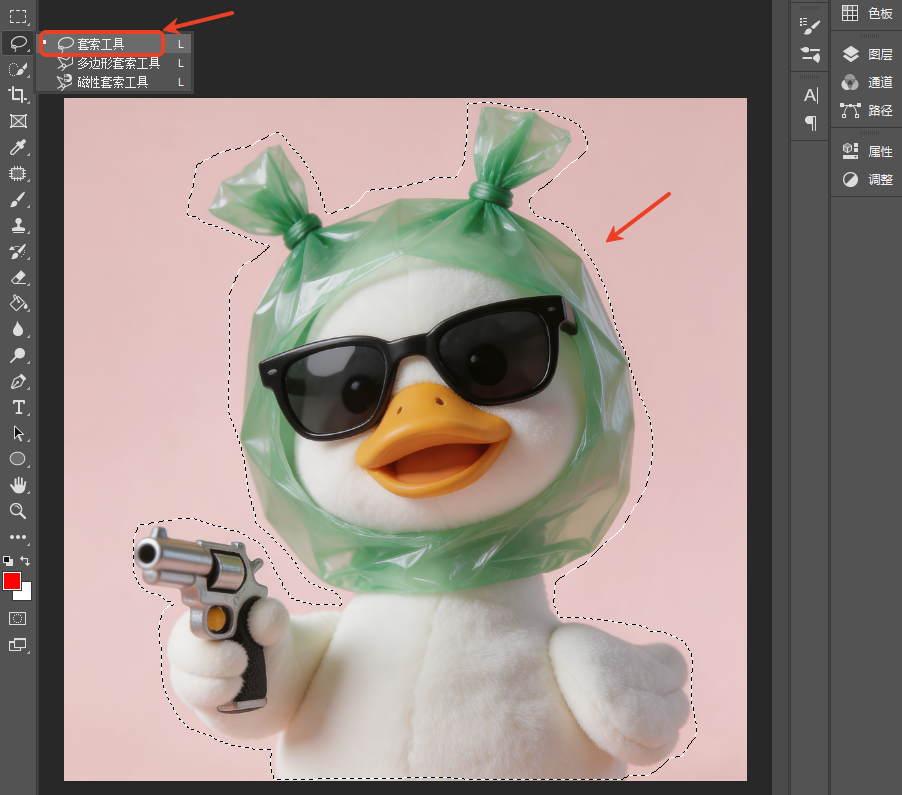Select the Zoom magnifier tool
902x795 pixels.
coord(18,511)
